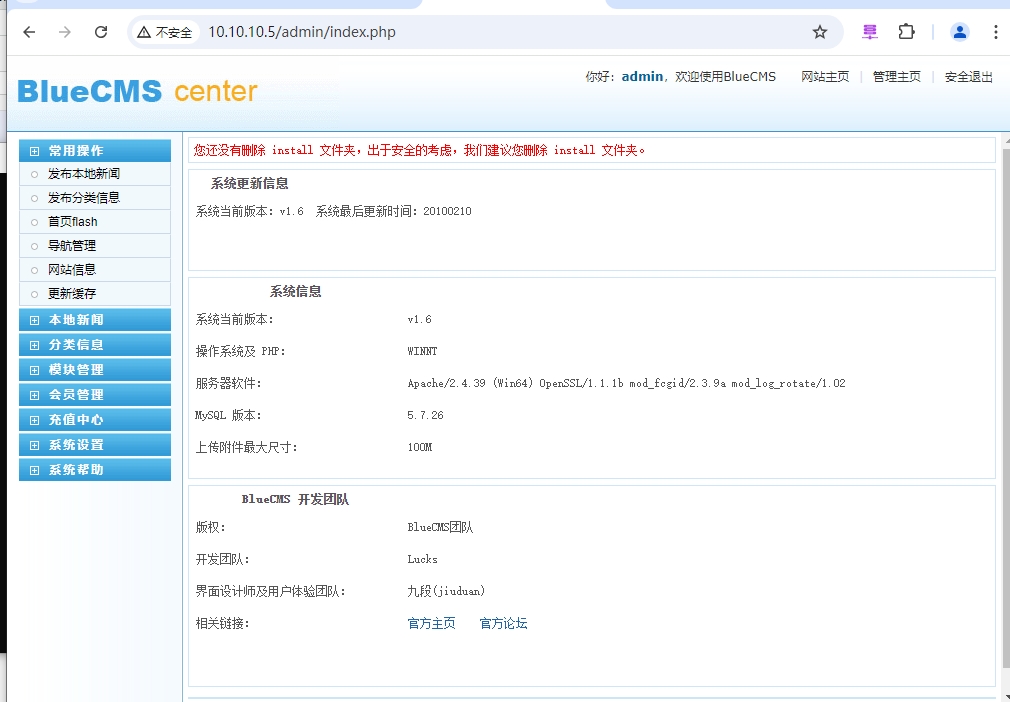This screenshot has width=1010, height=702.
Task: Select 发布本地新闻 in the sidebar
Action: point(84,174)
